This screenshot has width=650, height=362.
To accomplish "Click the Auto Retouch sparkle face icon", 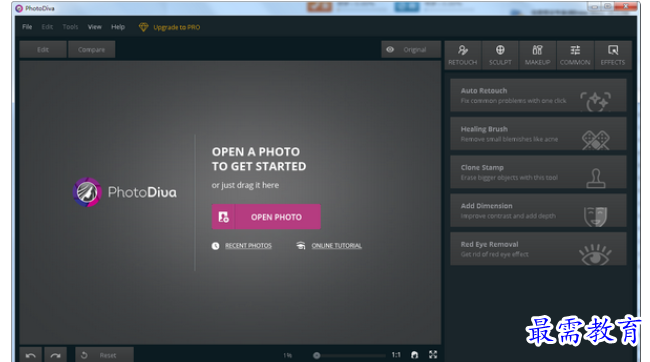I will [x=595, y=101].
